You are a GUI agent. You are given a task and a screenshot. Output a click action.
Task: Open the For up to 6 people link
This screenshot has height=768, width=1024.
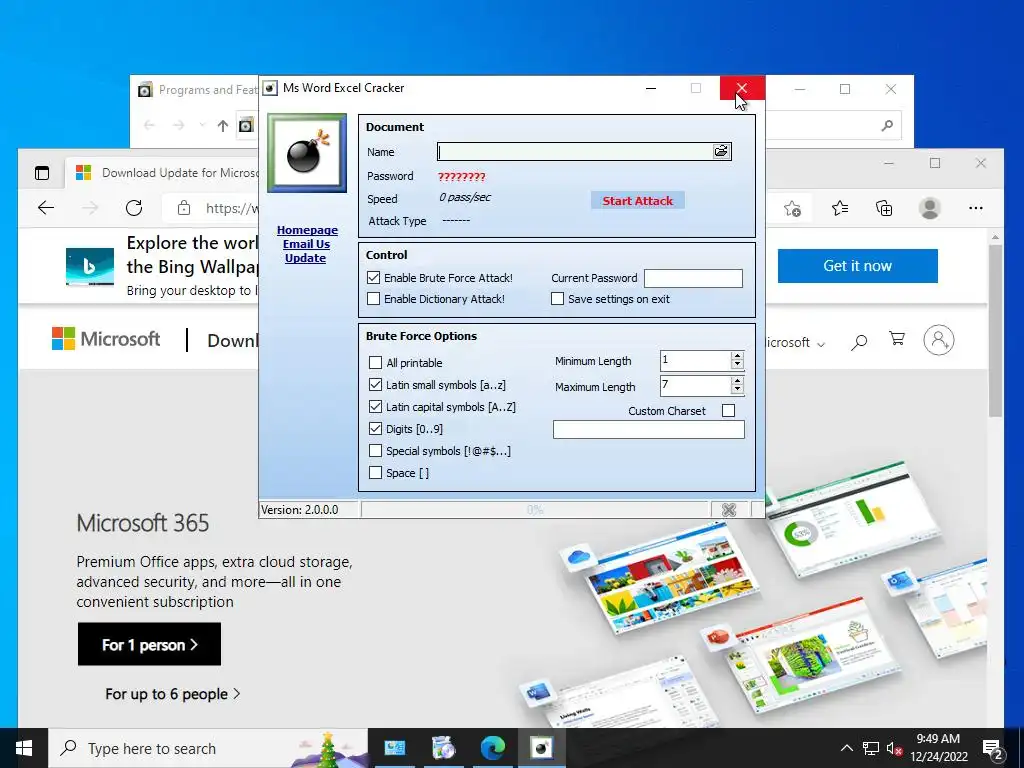[x=172, y=694]
